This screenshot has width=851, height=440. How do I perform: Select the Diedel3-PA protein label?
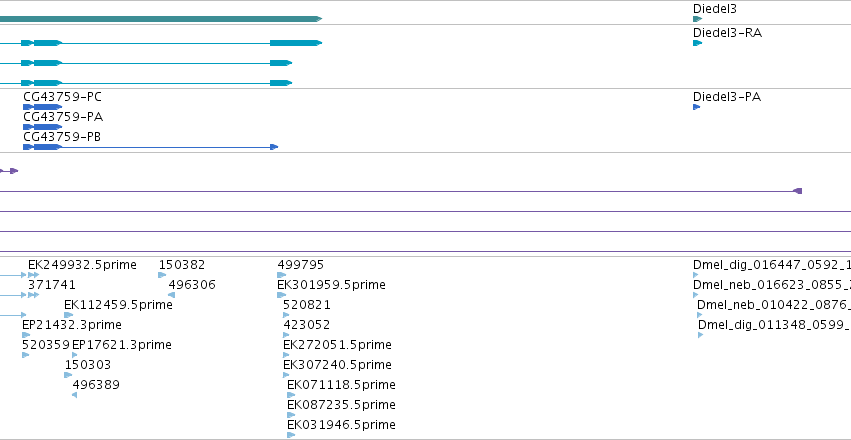(x=727, y=97)
